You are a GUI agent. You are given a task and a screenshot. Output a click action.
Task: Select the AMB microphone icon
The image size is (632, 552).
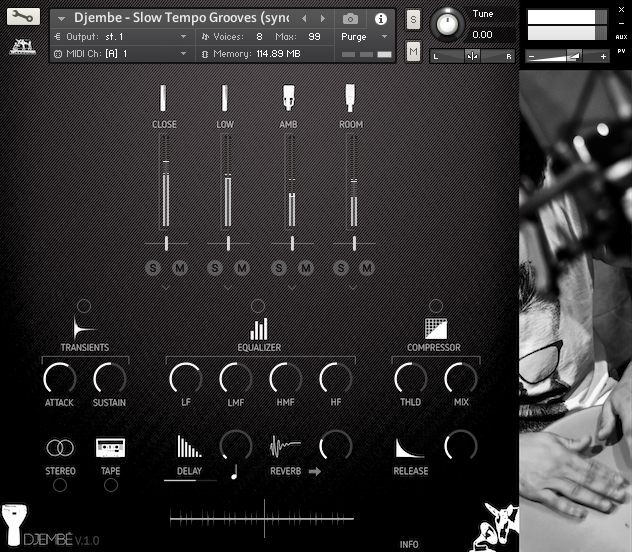pos(288,98)
